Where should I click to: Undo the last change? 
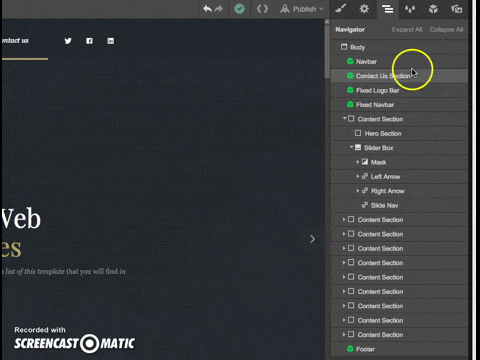[207, 9]
